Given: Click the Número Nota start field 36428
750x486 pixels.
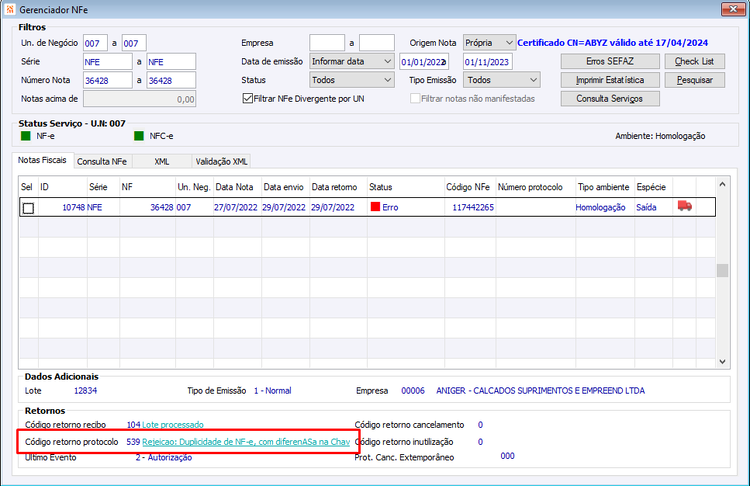Looking at the screenshot, I should (108, 80).
